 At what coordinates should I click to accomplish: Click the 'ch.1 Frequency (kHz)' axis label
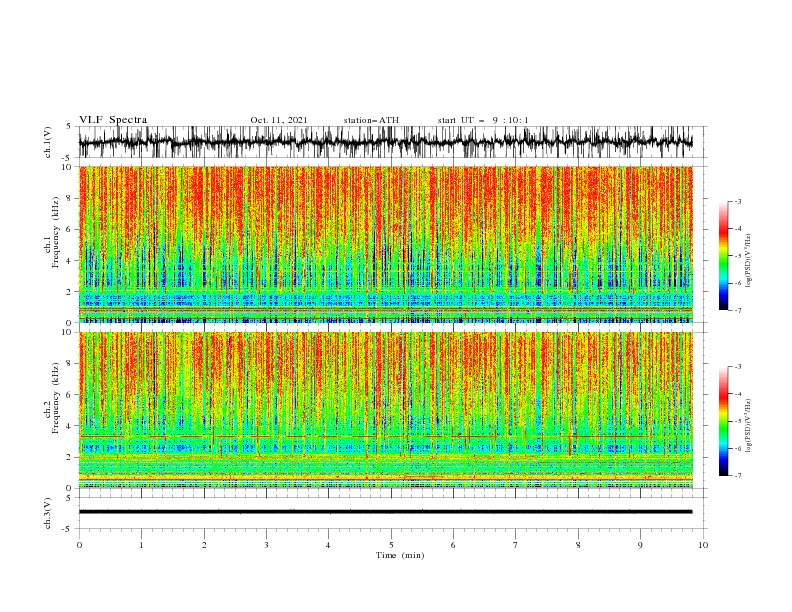coord(52,245)
